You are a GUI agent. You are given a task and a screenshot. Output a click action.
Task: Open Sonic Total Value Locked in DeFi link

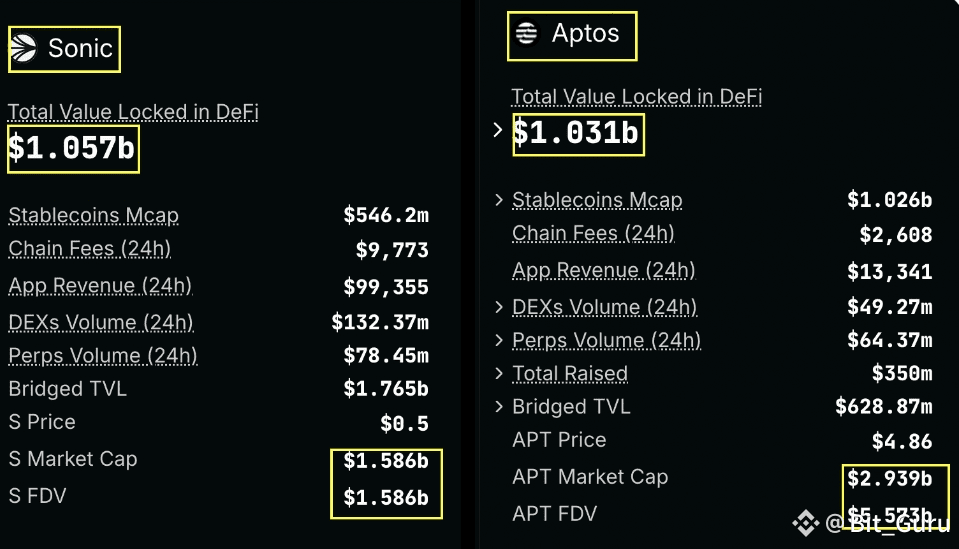click(x=133, y=112)
